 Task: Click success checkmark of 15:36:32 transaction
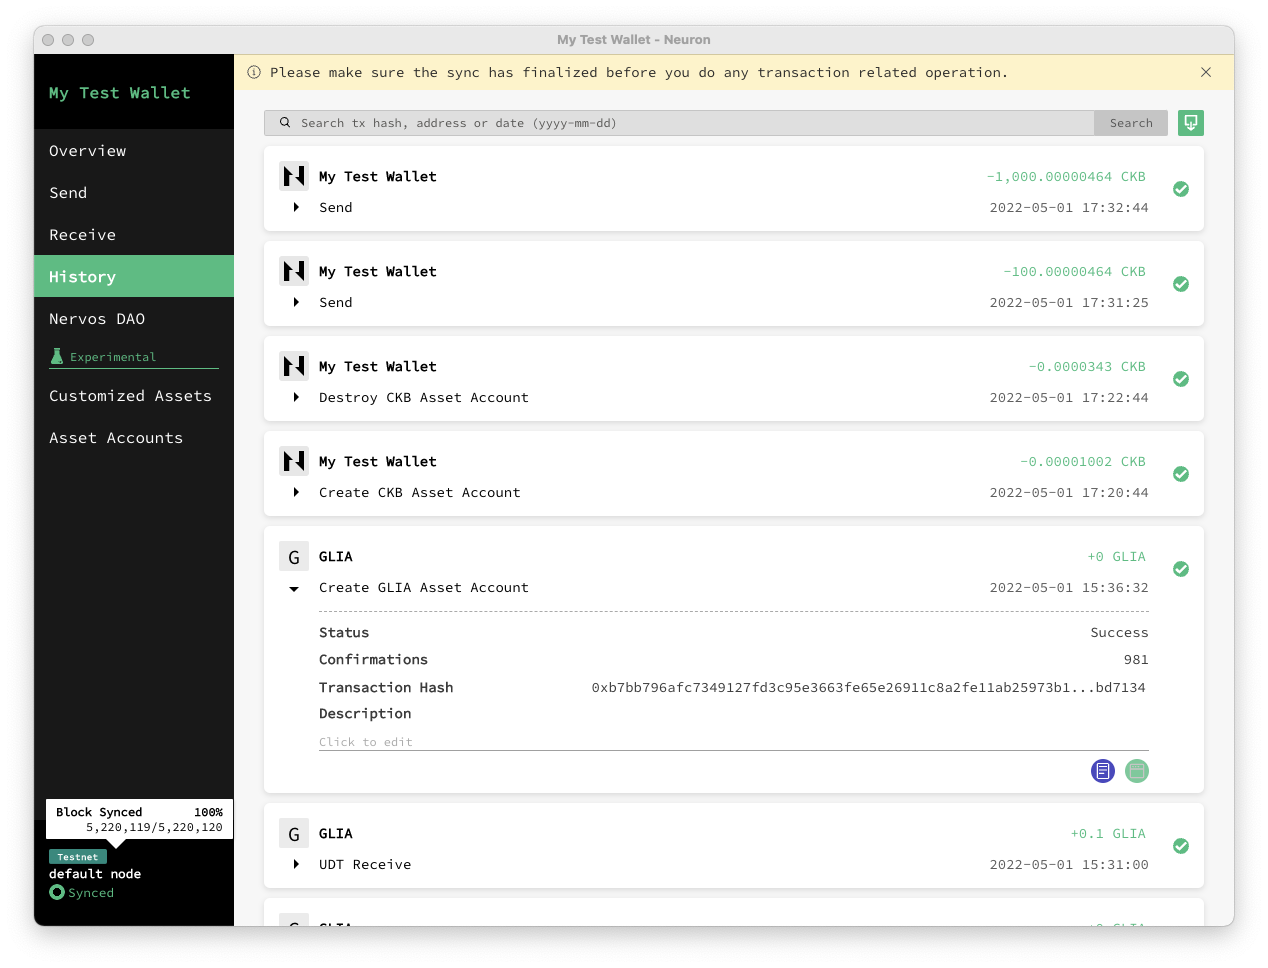click(1181, 569)
